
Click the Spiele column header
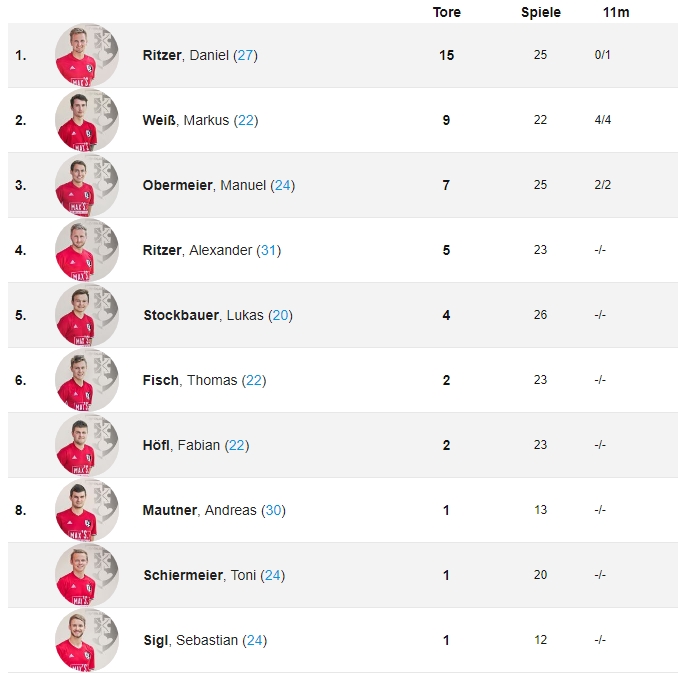click(x=540, y=12)
